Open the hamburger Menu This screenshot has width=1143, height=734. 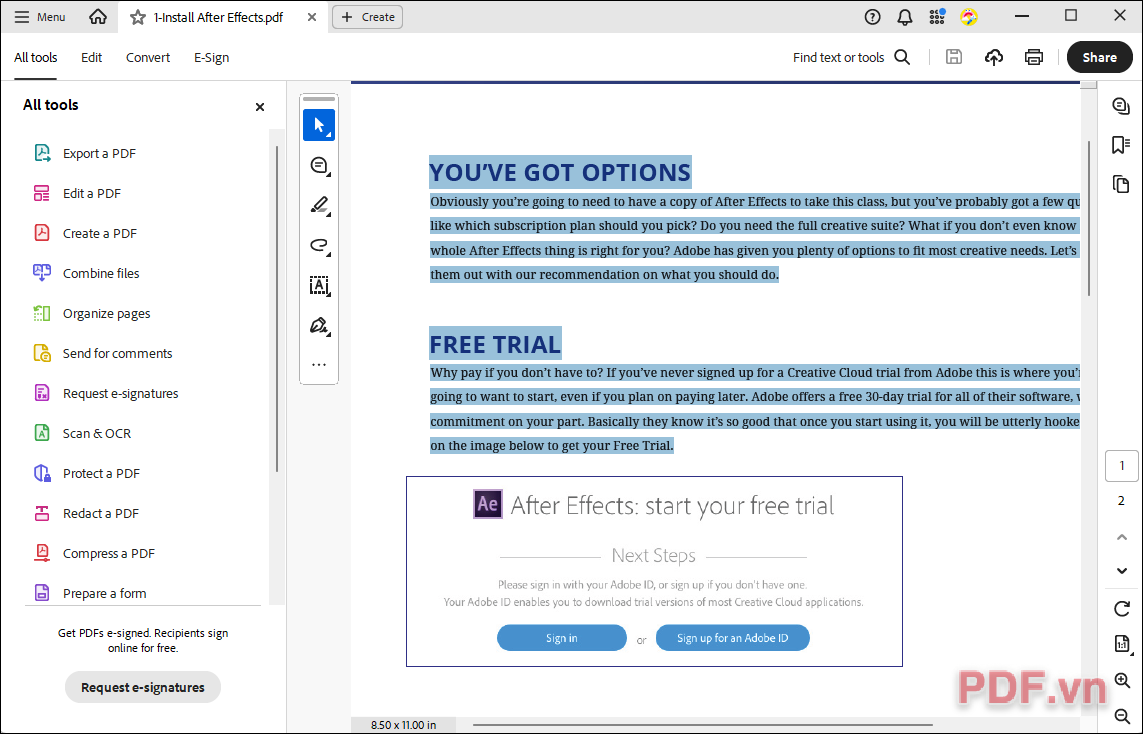click(x=40, y=17)
